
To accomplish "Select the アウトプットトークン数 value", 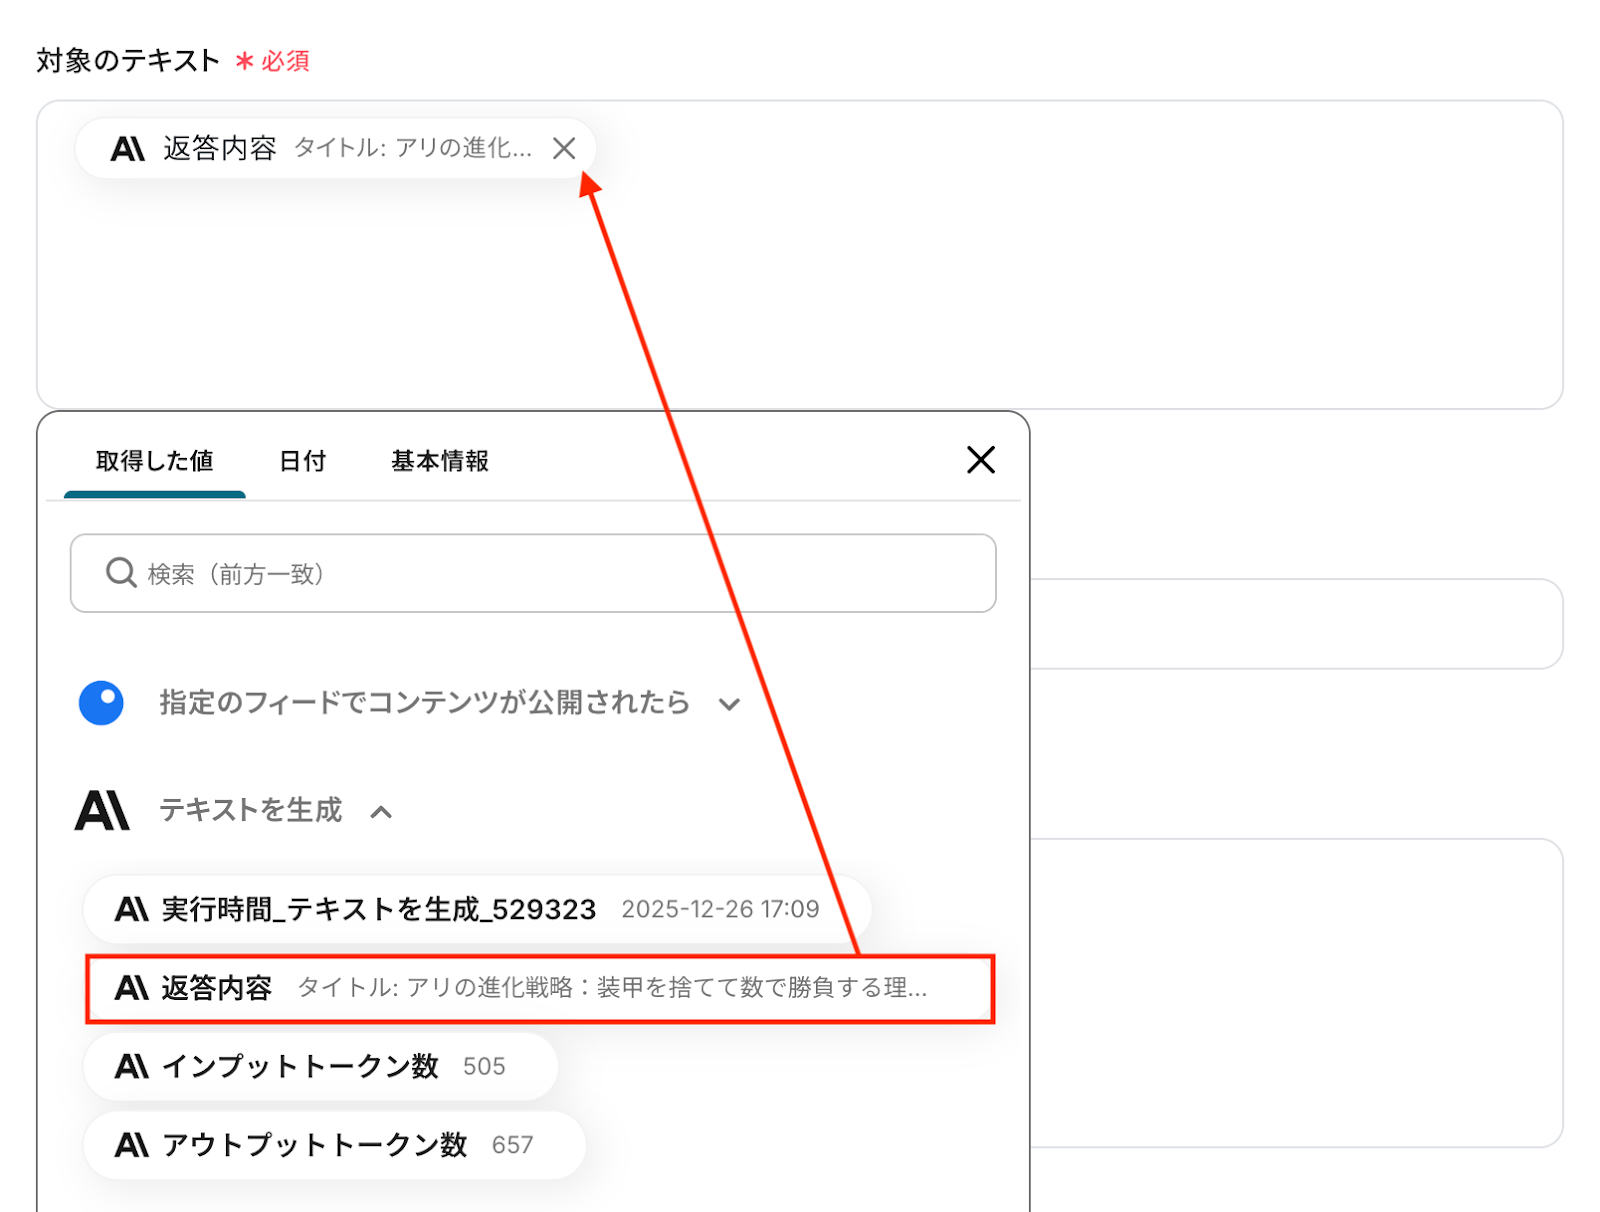I will coord(334,1145).
